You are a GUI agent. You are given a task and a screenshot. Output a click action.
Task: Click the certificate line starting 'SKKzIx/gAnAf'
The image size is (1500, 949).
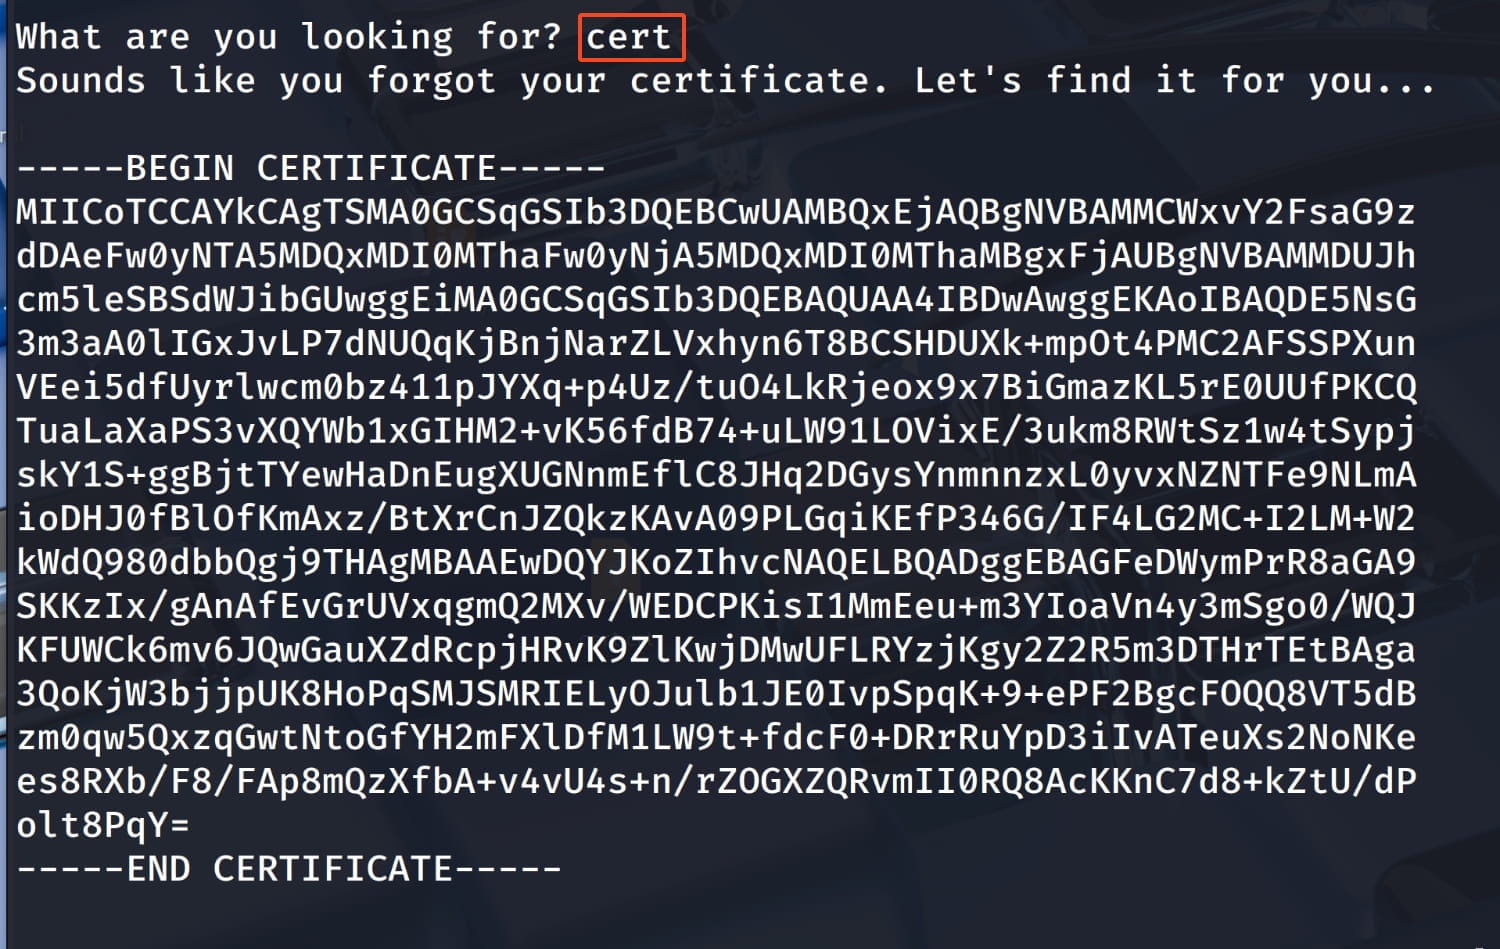pos(716,606)
